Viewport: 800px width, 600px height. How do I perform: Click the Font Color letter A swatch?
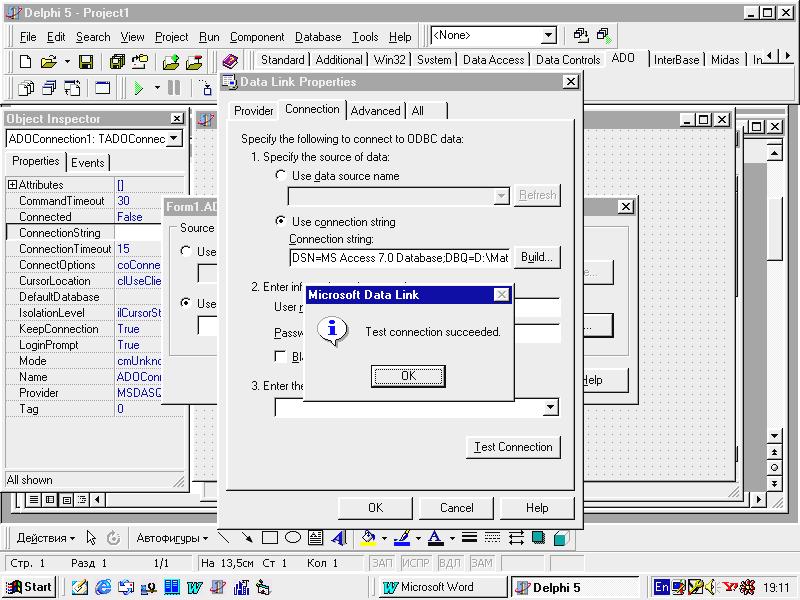click(435, 538)
